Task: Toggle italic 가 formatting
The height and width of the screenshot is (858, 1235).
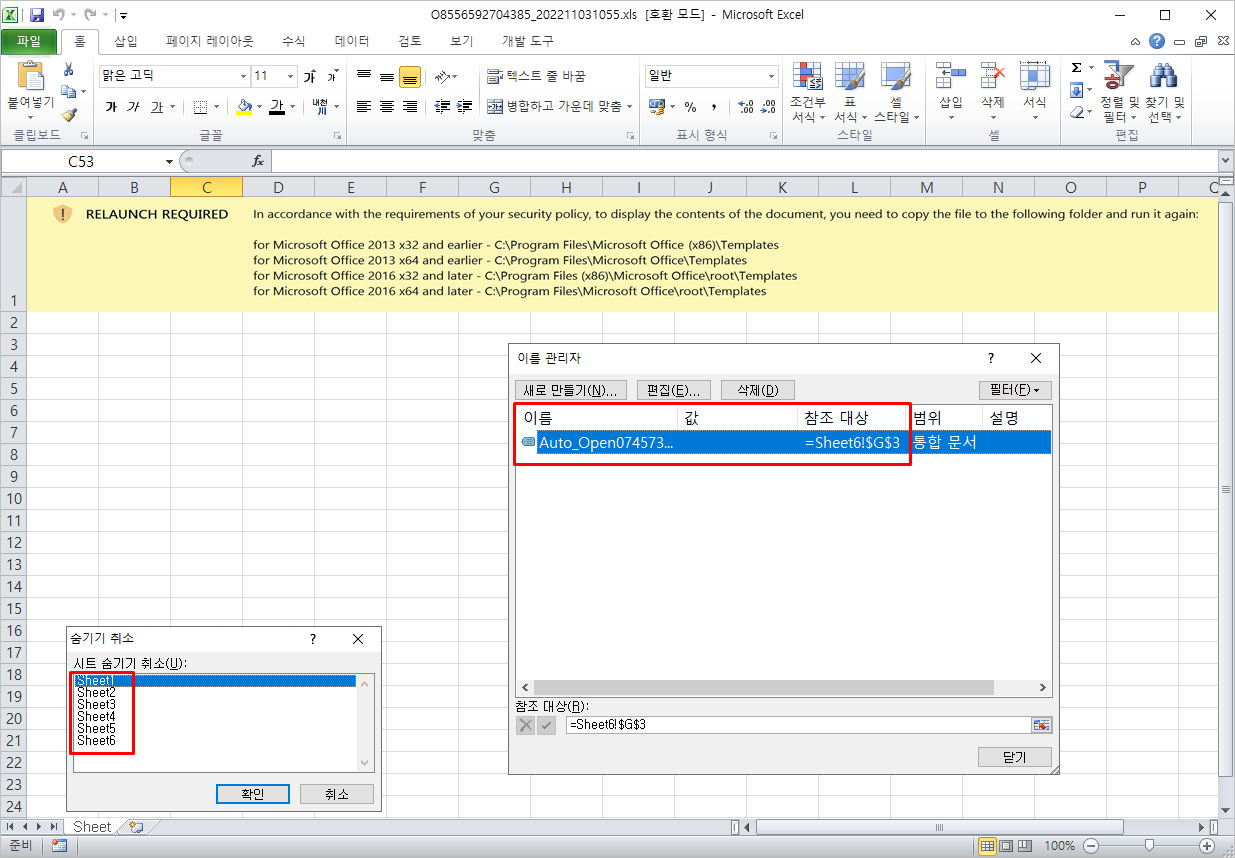Action: pos(133,107)
